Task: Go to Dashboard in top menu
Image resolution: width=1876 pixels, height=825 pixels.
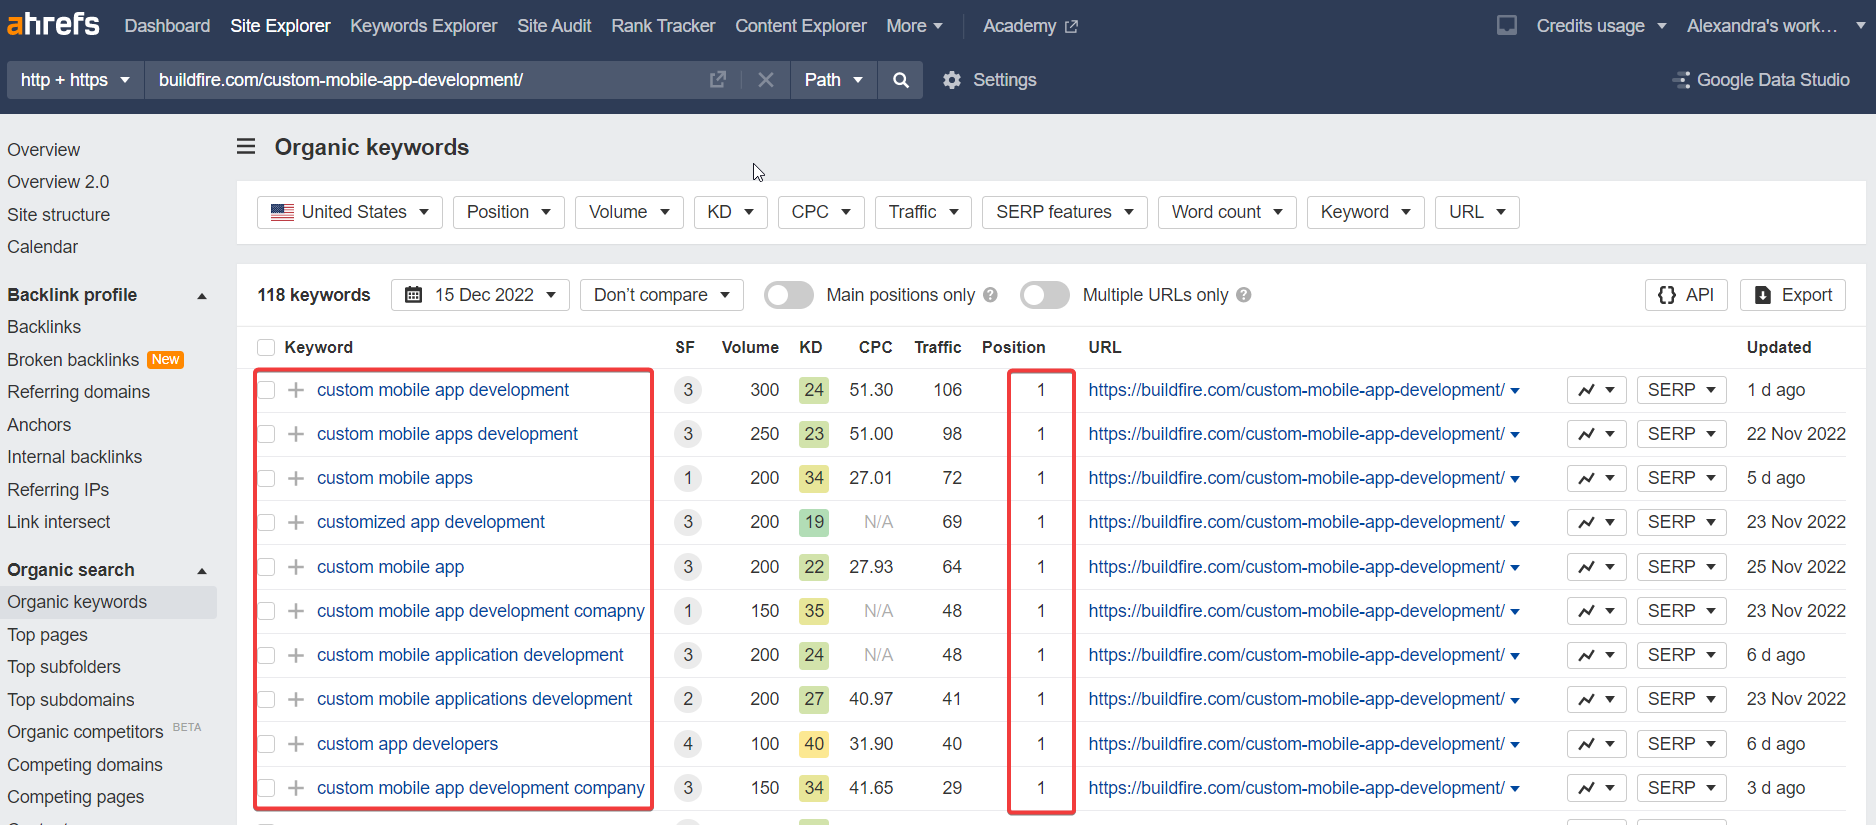Action: [167, 26]
